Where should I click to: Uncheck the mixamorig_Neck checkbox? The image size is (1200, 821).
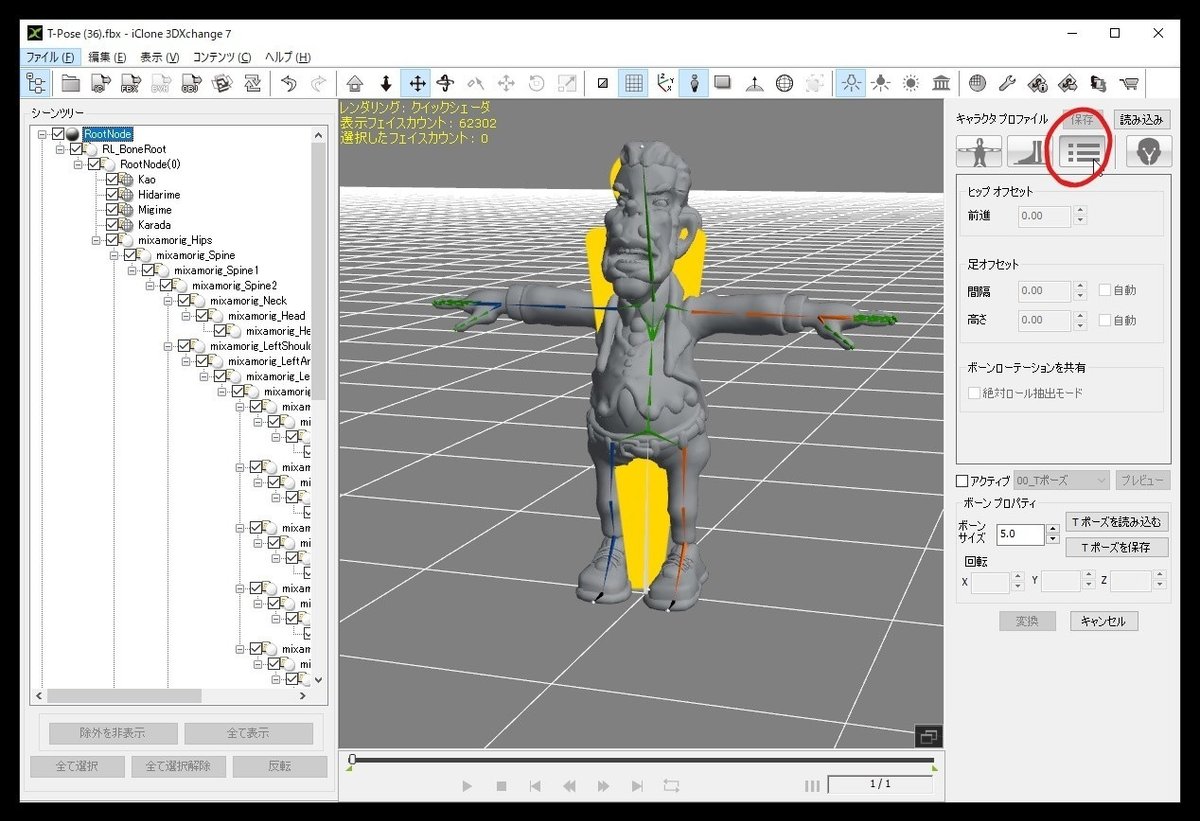pos(184,301)
